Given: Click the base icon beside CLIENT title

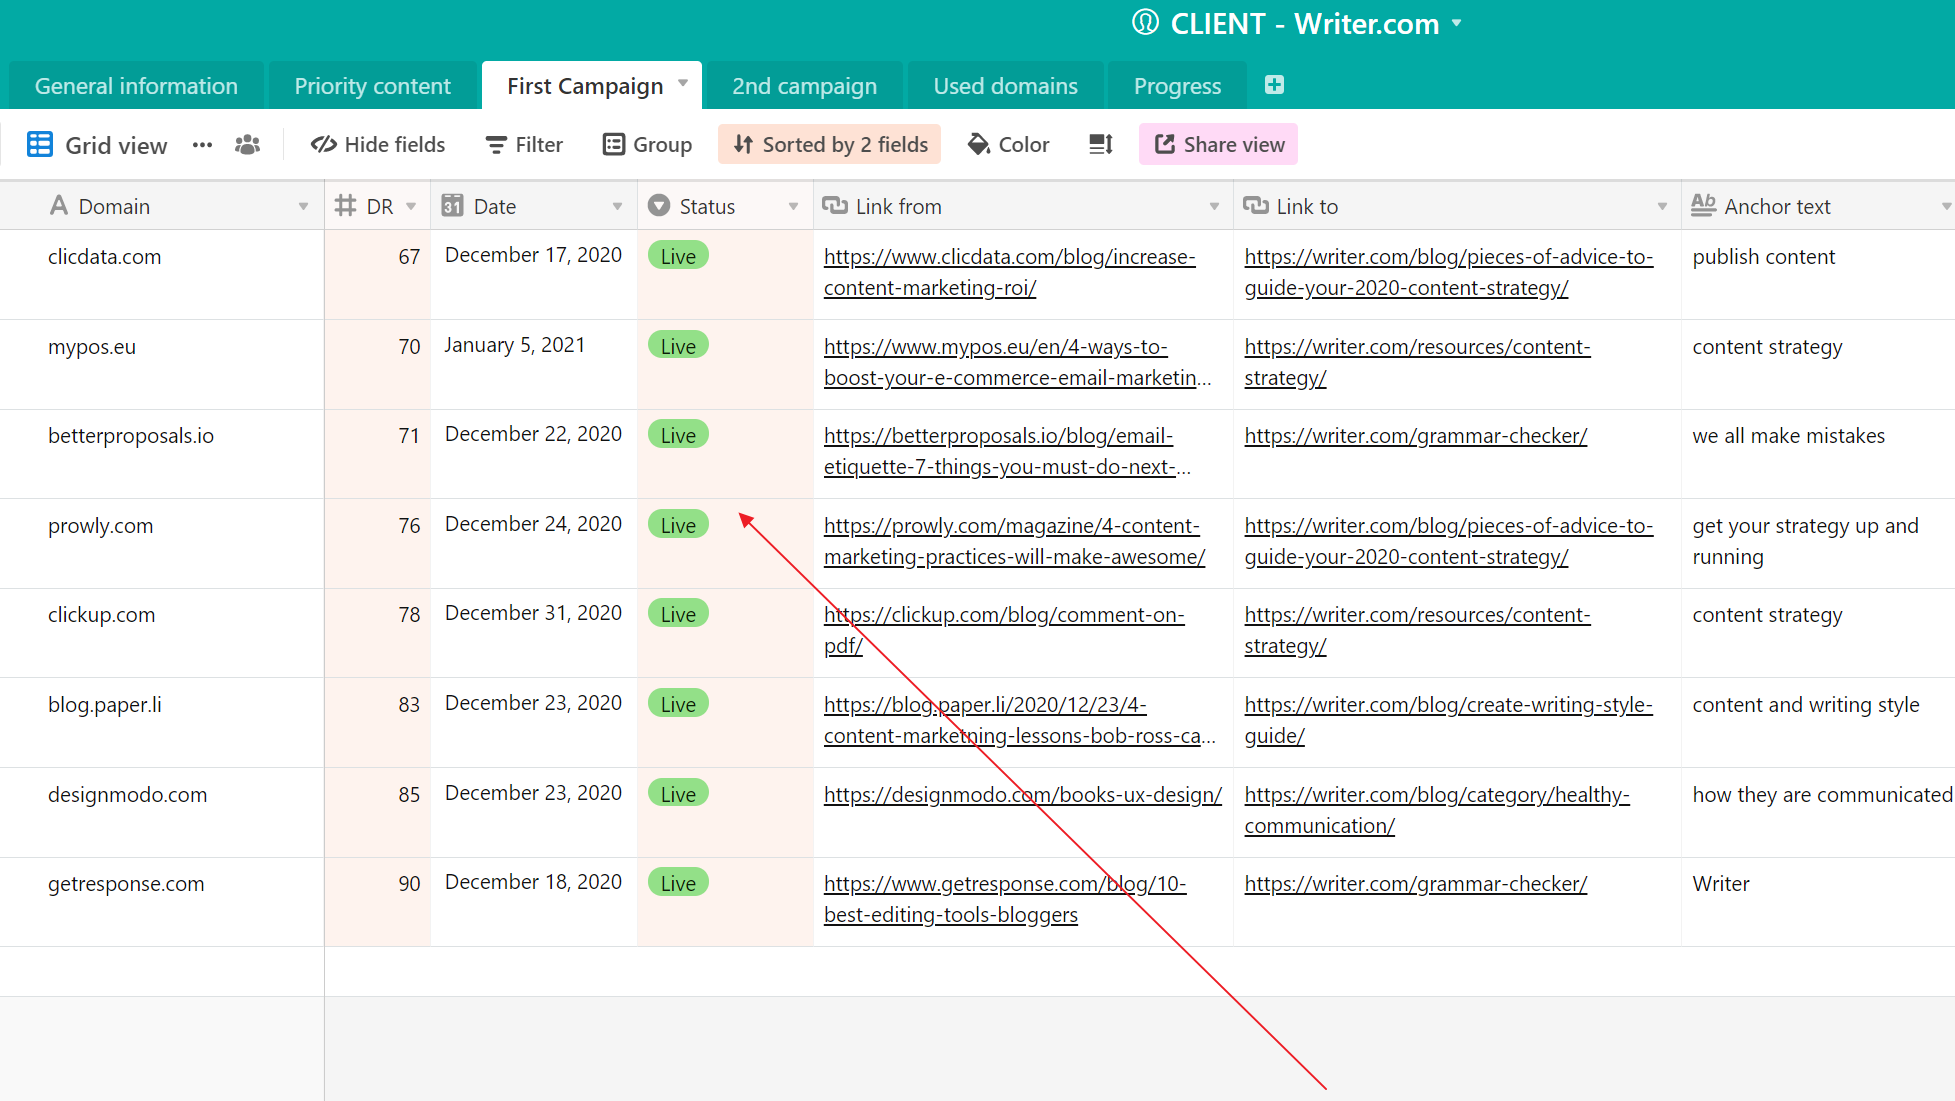Looking at the screenshot, I should [x=1145, y=22].
